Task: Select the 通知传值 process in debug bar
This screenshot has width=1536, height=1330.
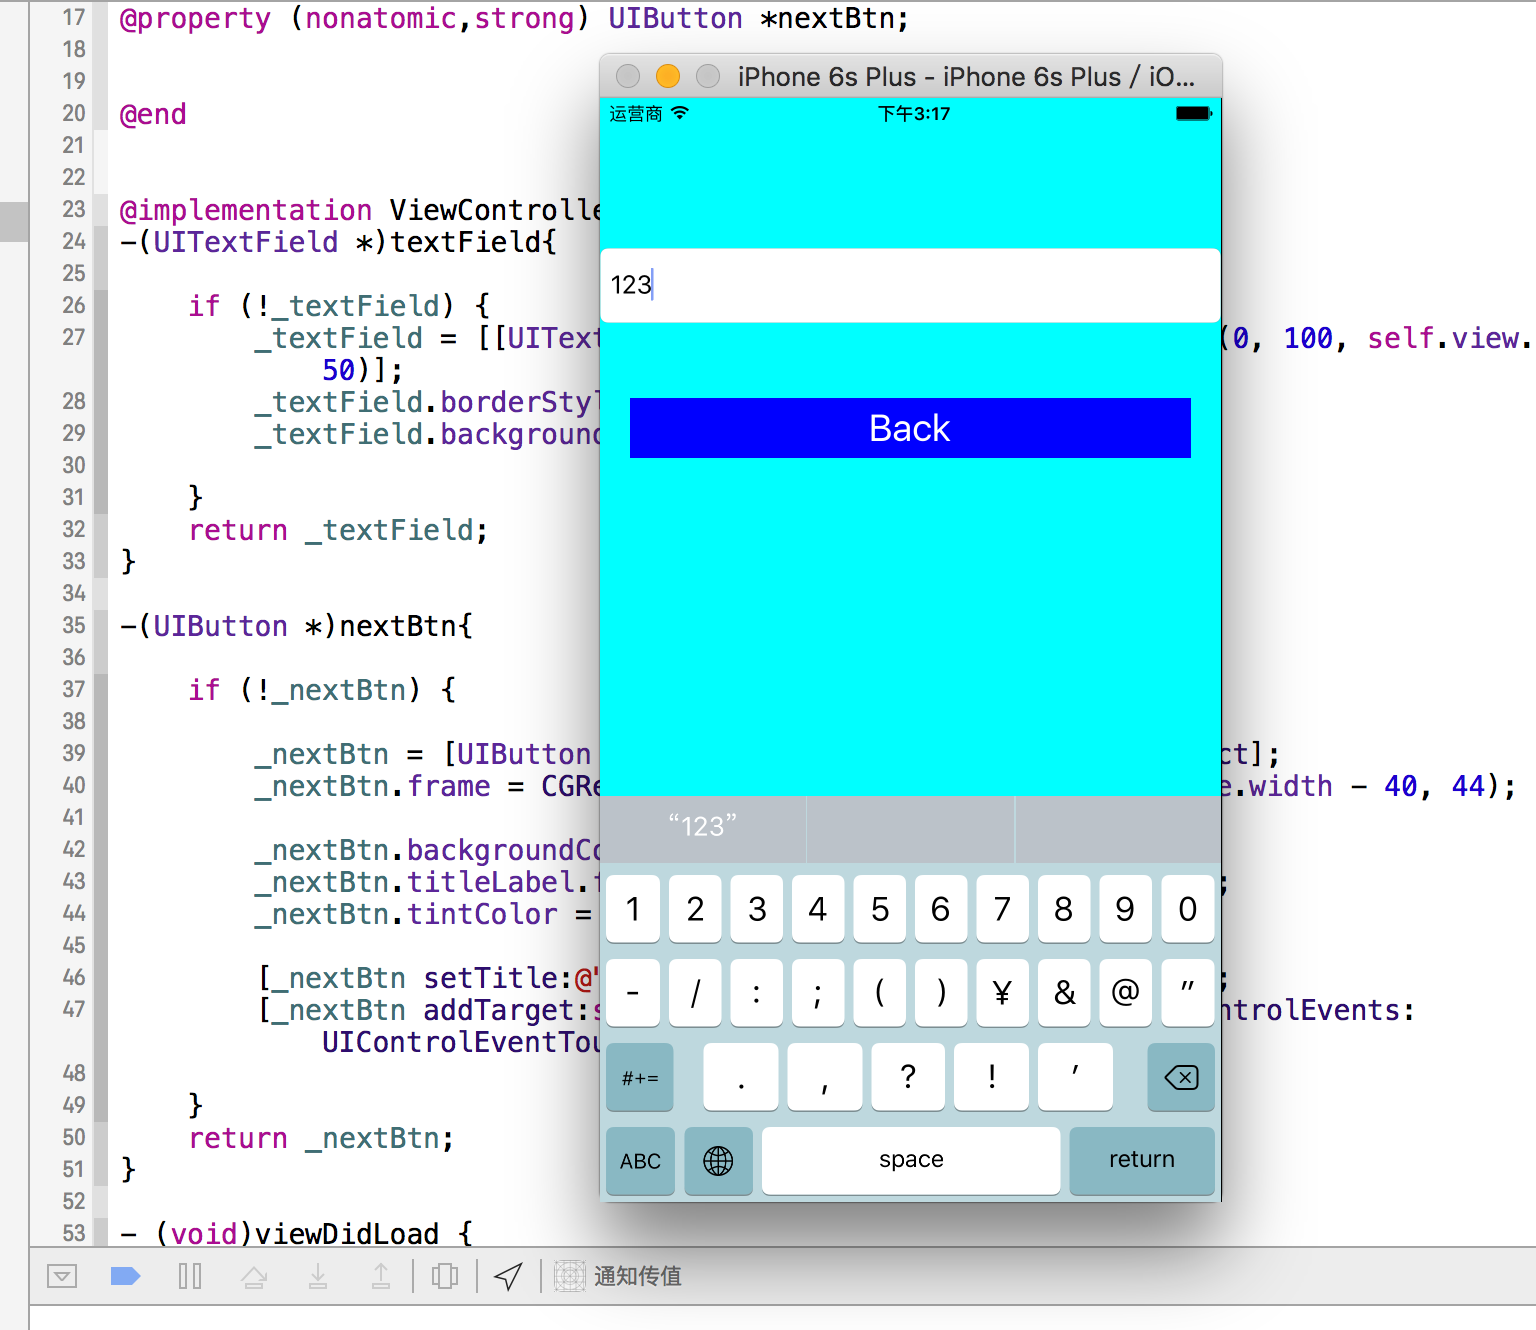Action: tap(619, 1276)
